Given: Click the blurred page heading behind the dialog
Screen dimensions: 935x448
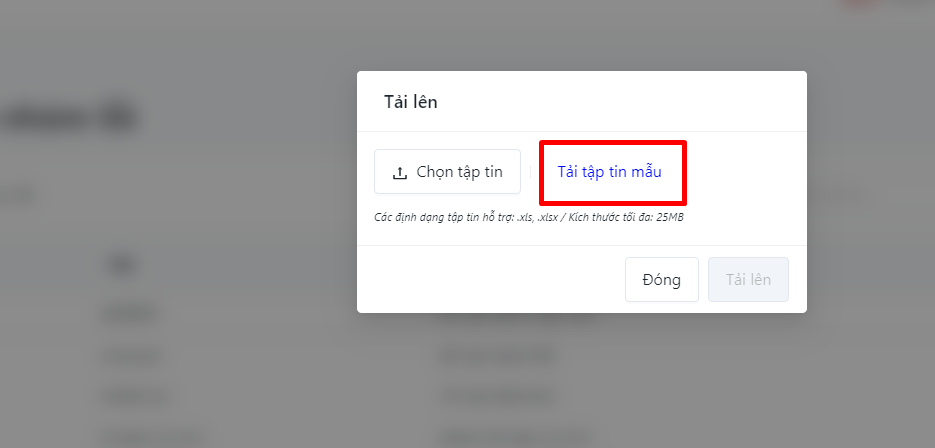Looking at the screenshot, I should [69, 119].
